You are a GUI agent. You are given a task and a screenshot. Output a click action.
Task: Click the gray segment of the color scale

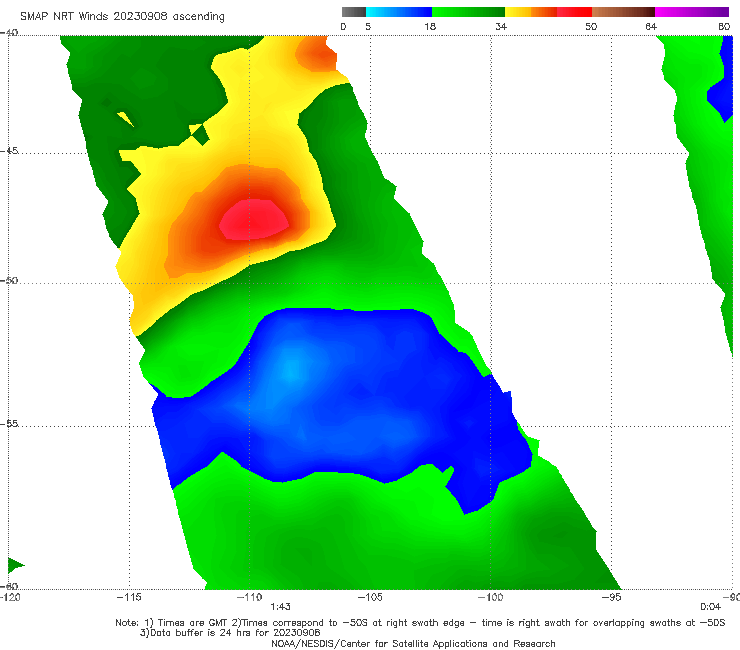coord(354,12)
